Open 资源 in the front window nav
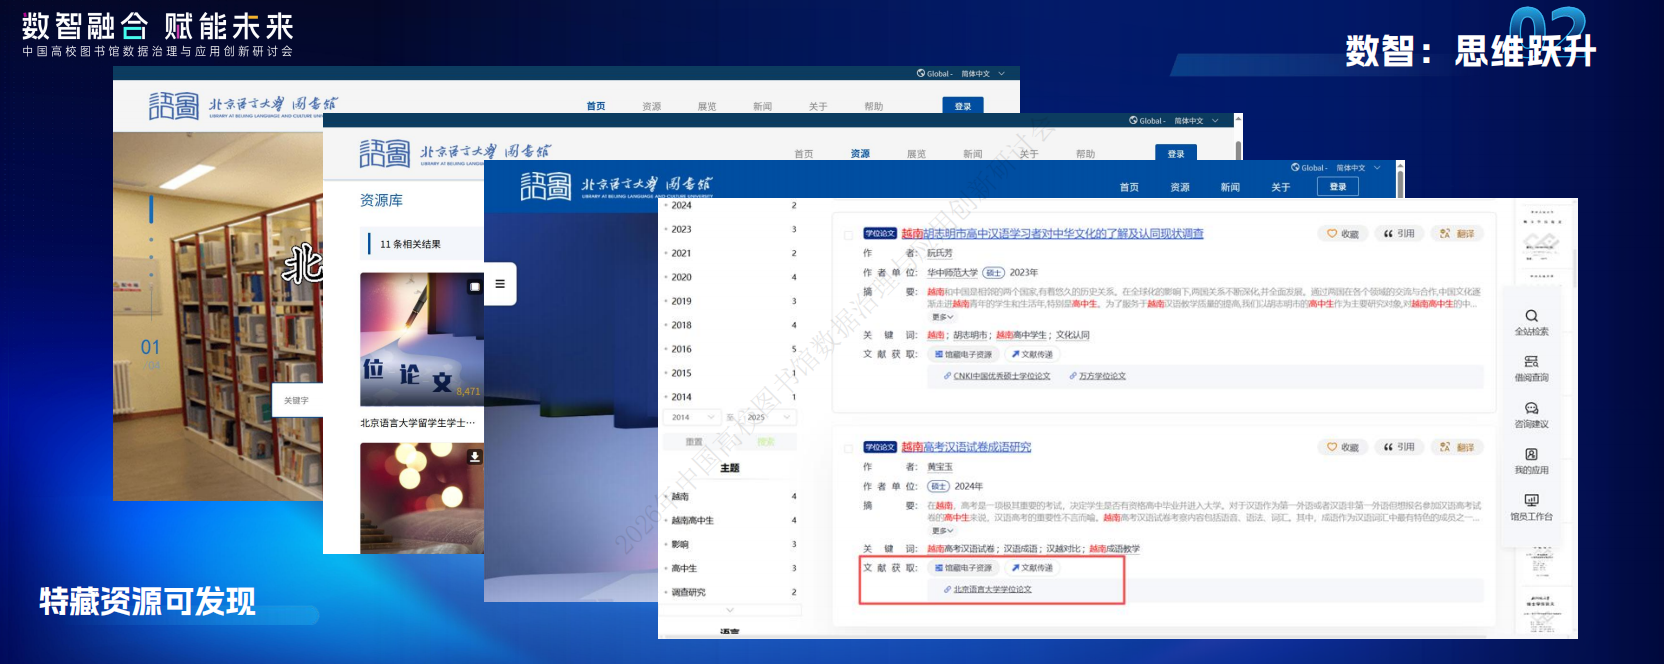This screenshot has height=664, width=1664. pos(1180,187)
